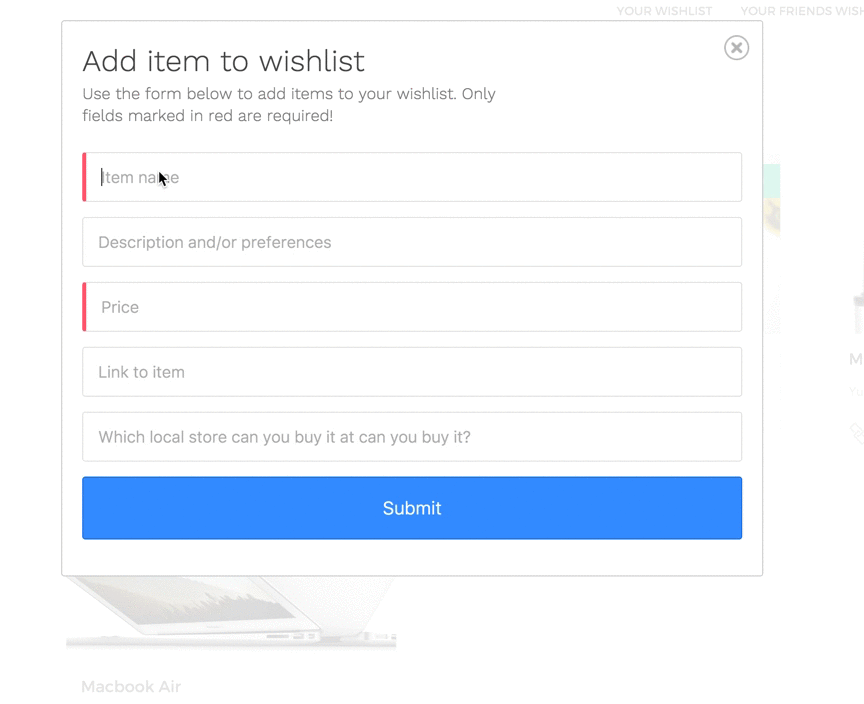Click the Macbook Air laptop image

click(x=231, y=613)
